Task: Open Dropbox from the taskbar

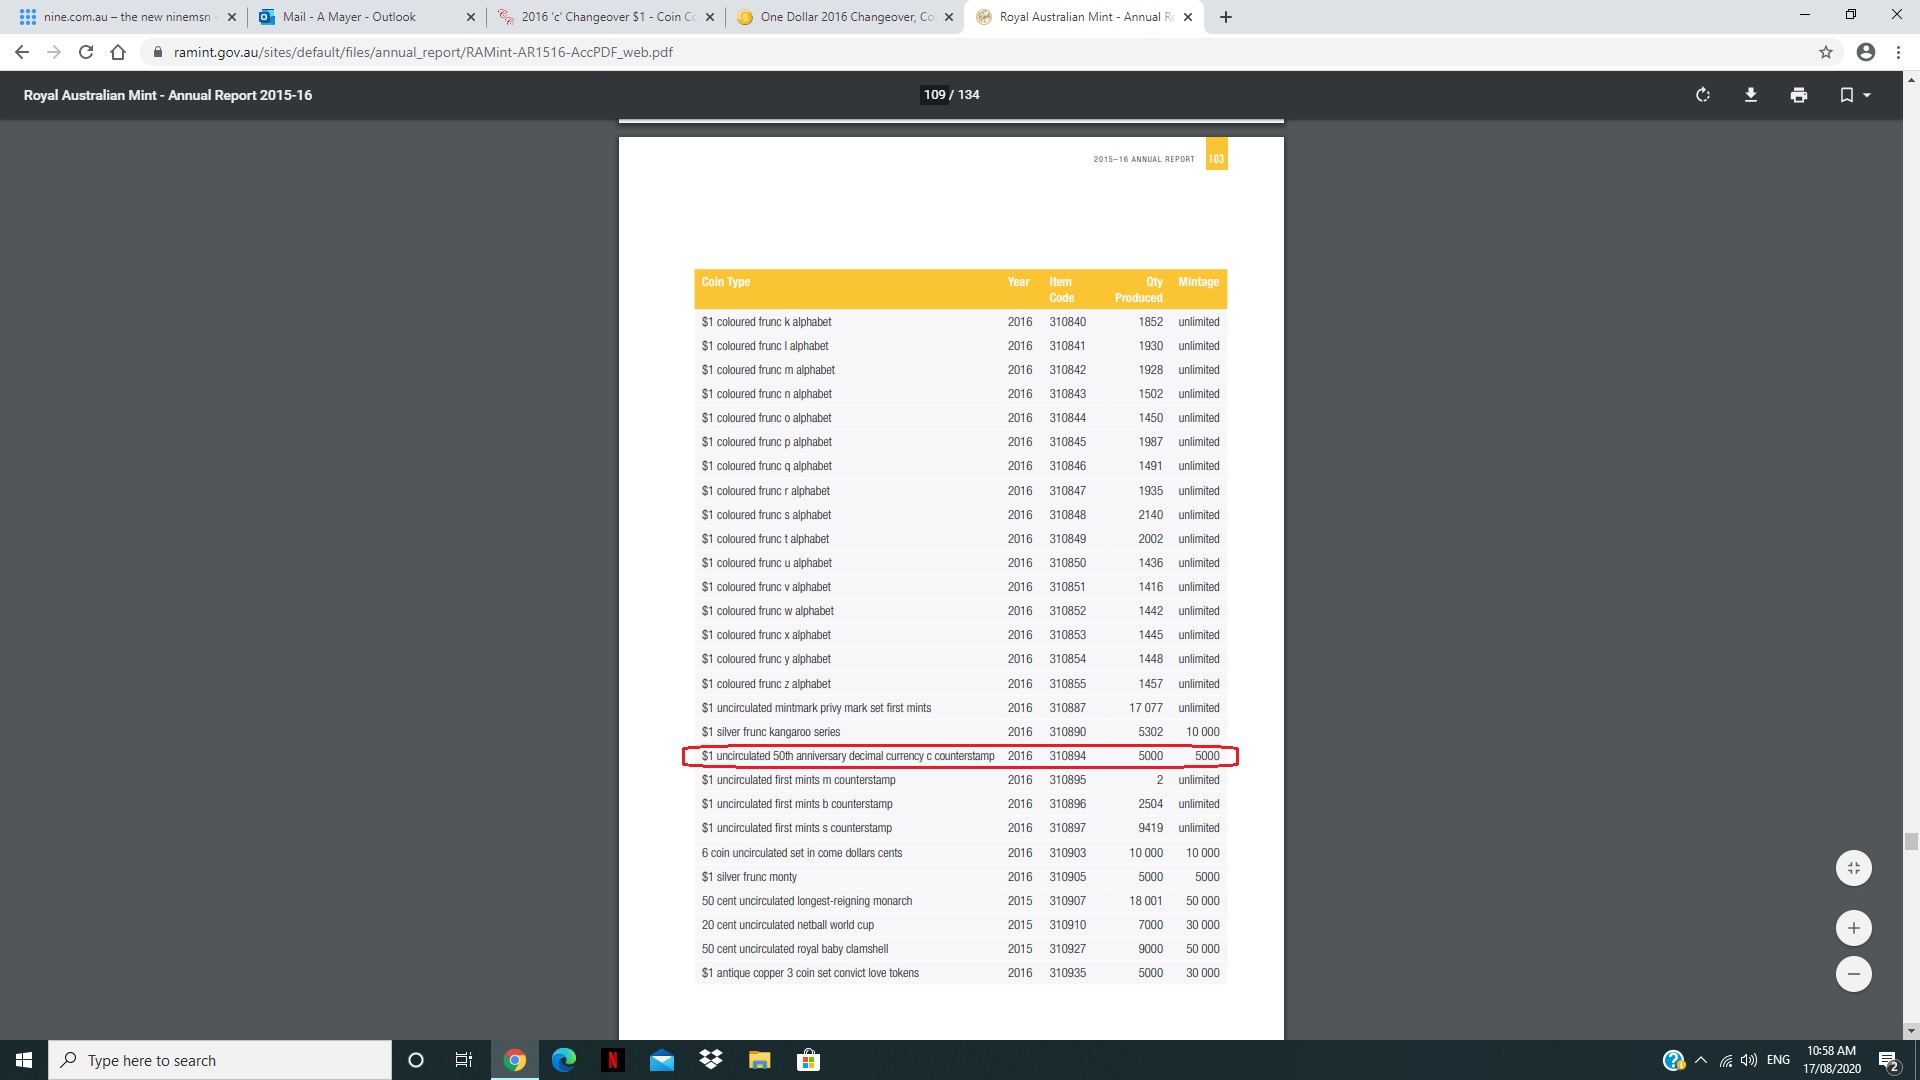Action: 711,1060
